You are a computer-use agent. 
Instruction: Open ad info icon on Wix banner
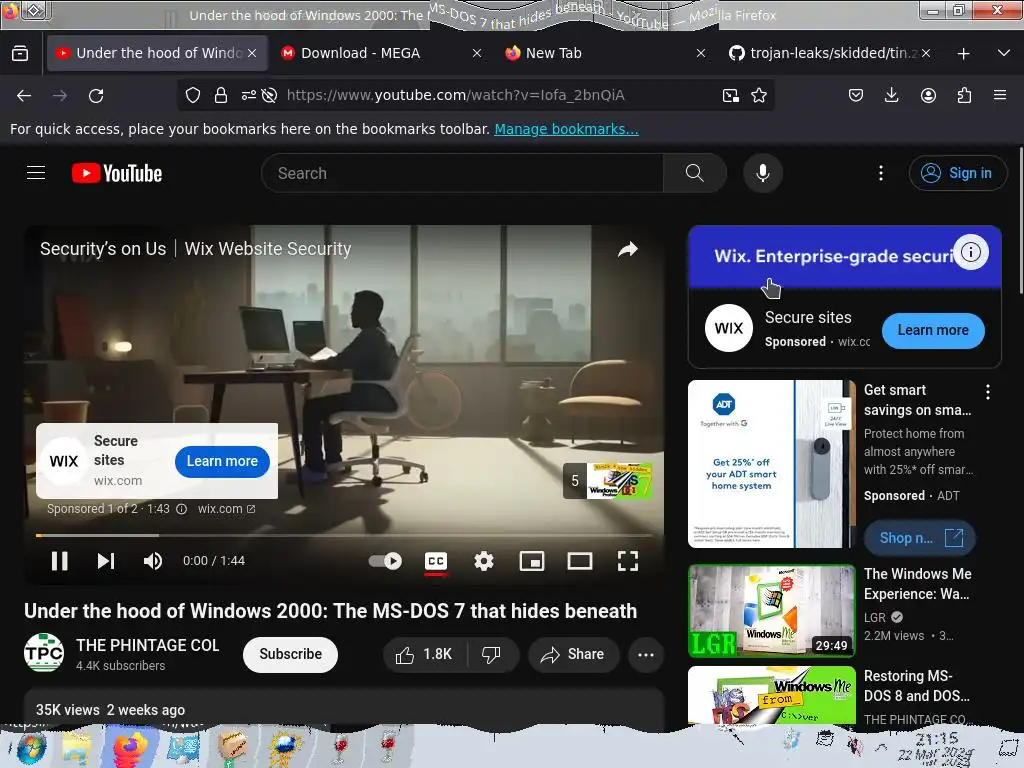(971, 252)
